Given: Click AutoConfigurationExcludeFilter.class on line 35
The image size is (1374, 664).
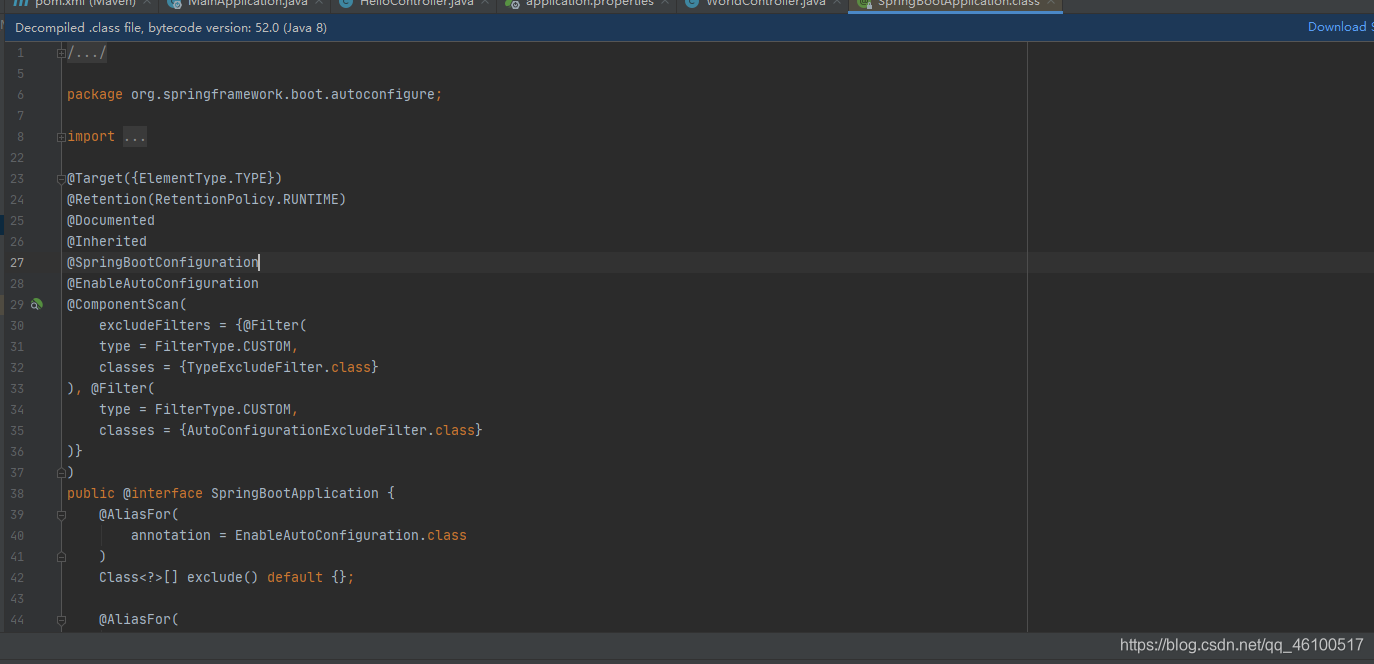Looking at the screenshot, I should click(x=331, y=431).
